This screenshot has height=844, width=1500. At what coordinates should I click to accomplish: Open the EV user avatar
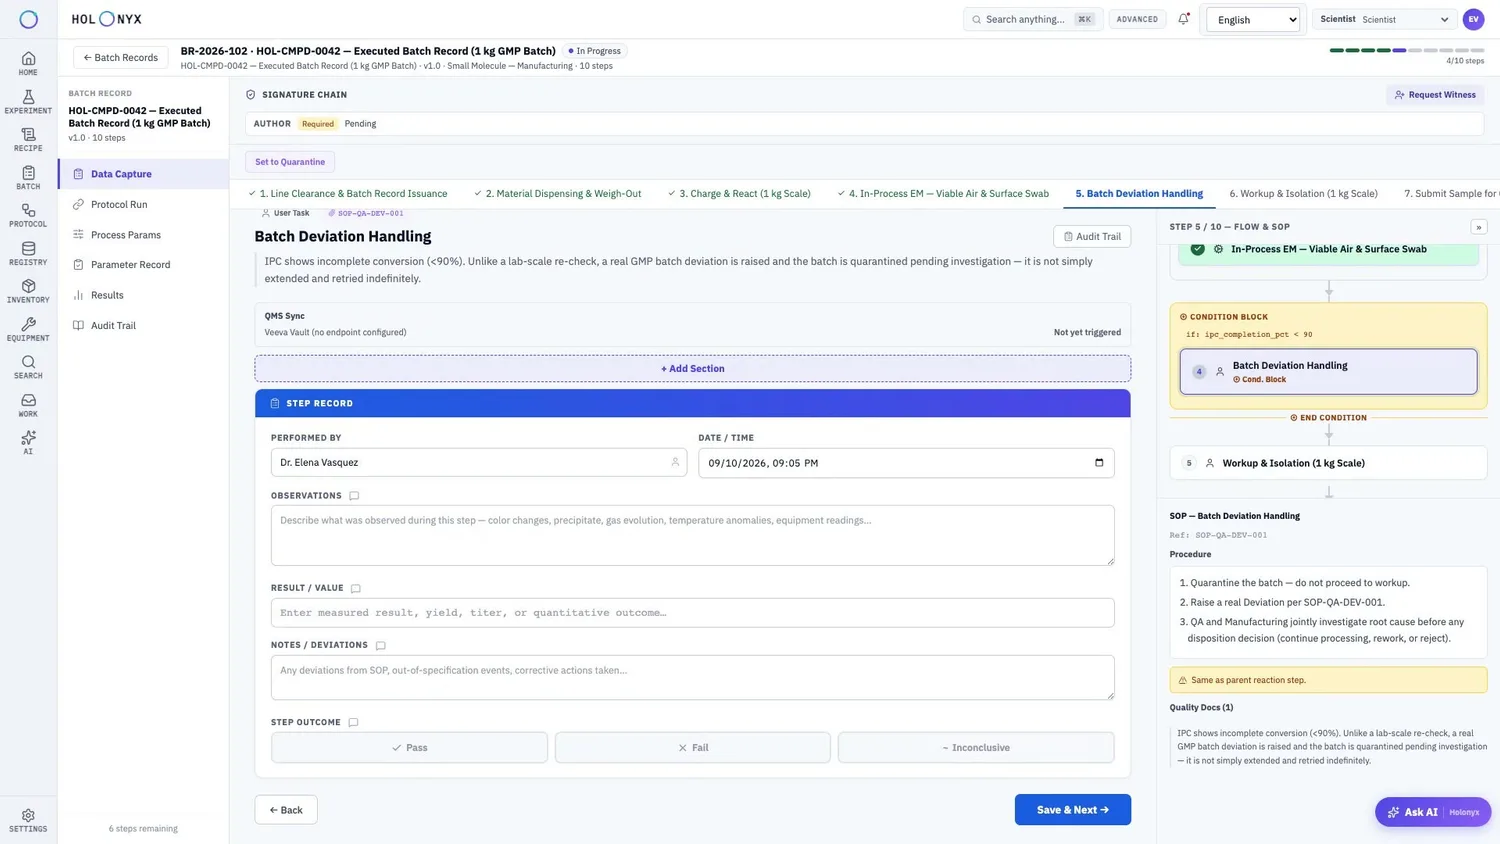1473,19
